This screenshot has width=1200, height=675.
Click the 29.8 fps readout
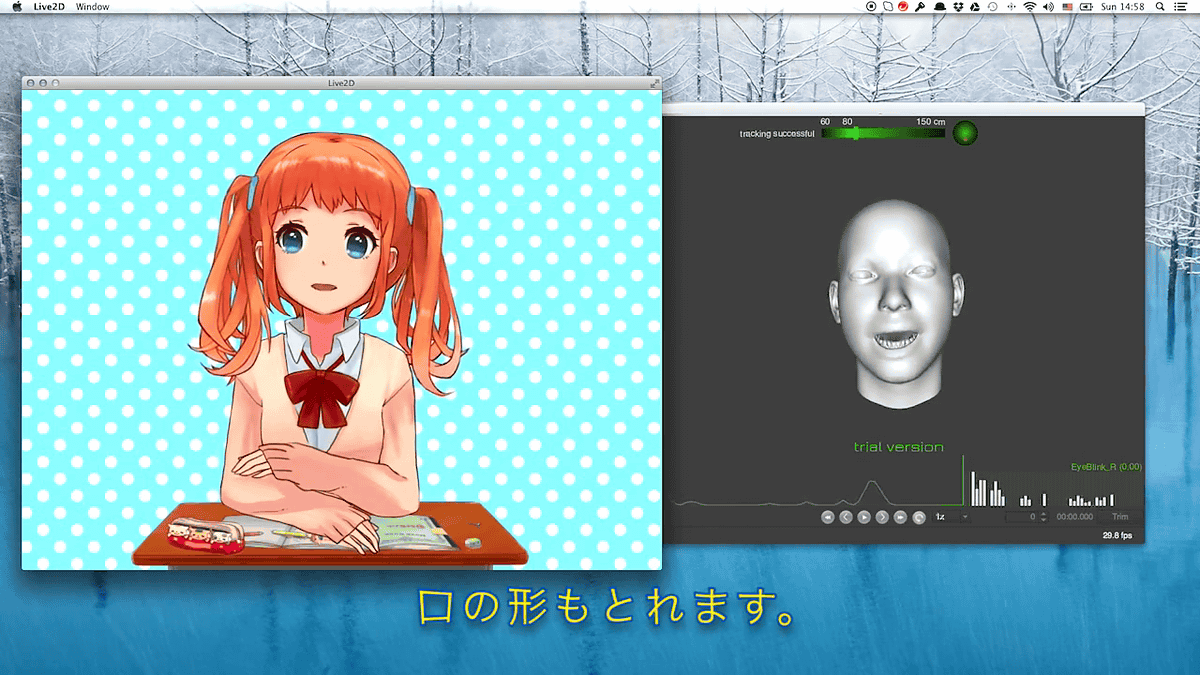tap(1117, 536)
